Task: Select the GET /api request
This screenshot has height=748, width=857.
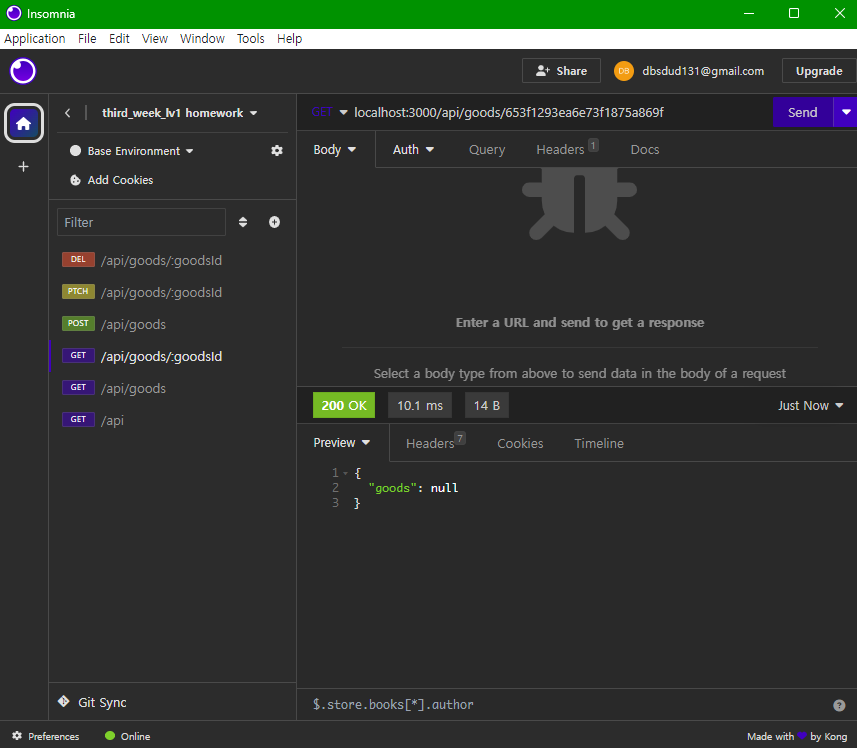Action: [172, 420]
